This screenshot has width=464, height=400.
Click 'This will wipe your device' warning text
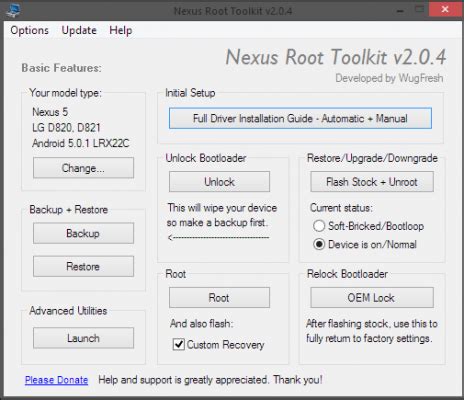tap(222, 208)
